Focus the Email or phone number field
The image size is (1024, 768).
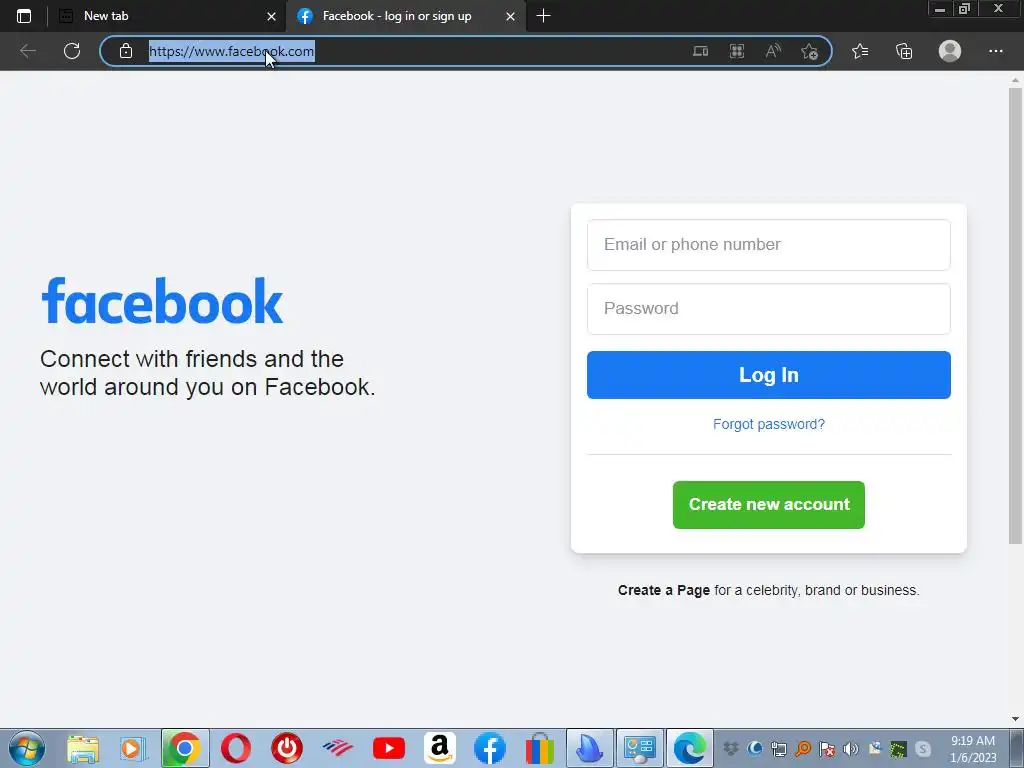pyautogui.click(x=769, y=245)
